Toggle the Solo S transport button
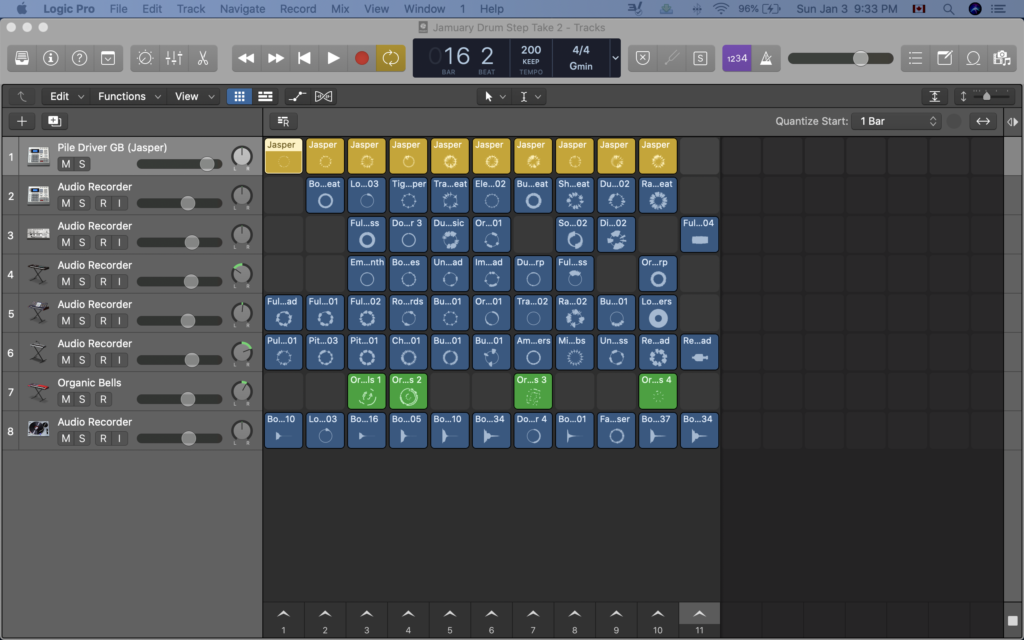 click(700, 58)
